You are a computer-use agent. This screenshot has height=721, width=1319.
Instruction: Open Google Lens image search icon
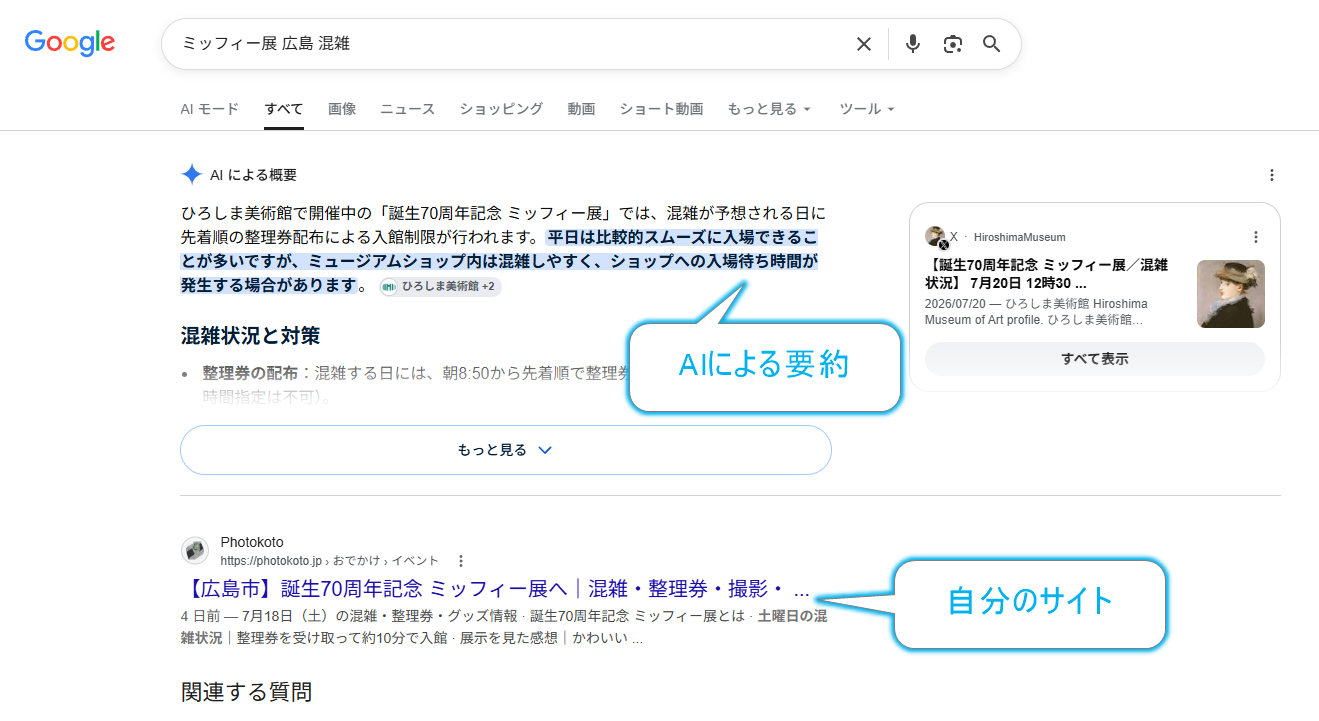point(952,44)
